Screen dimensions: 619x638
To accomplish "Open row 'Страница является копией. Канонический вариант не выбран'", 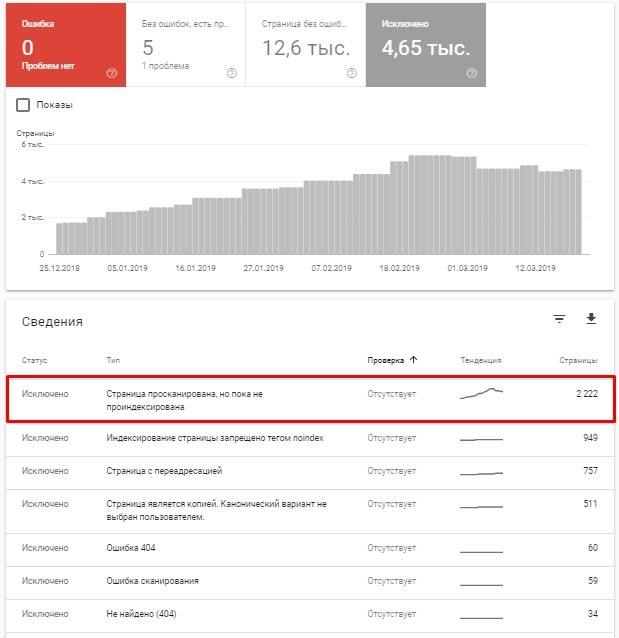I will point(310,511).
